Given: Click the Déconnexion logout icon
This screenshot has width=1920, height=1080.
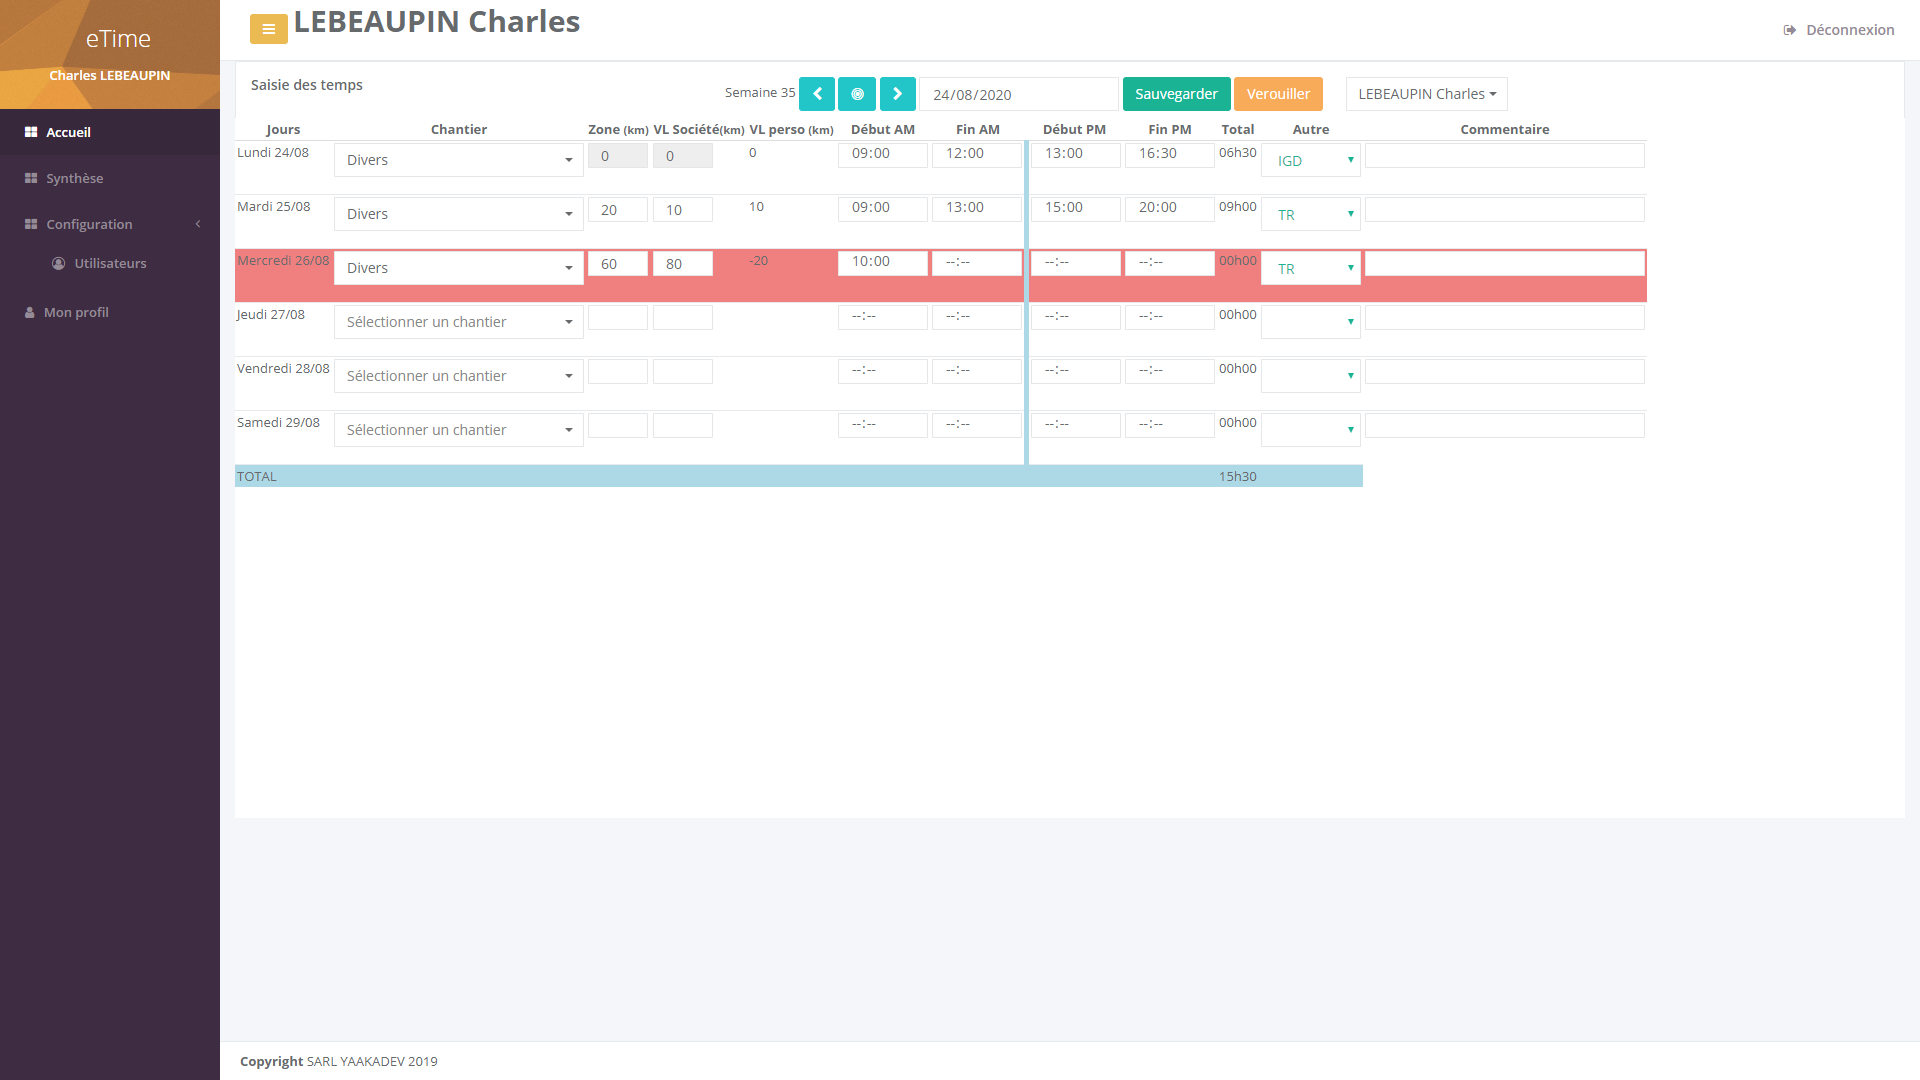Looking at the screenshot, I should click(x=1790, y=30).
